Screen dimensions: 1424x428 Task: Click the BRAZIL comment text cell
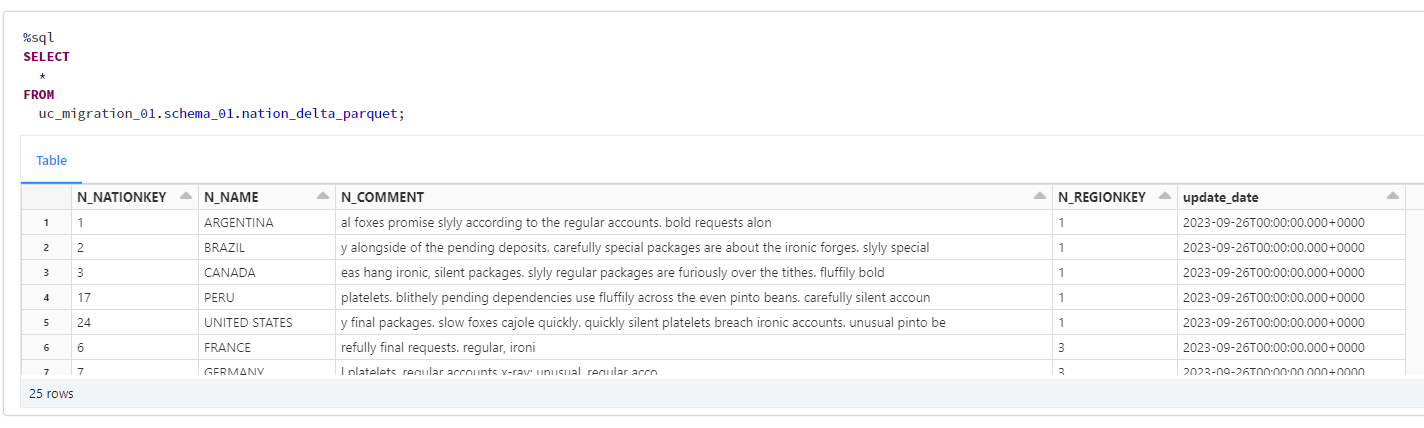[635, 247]
